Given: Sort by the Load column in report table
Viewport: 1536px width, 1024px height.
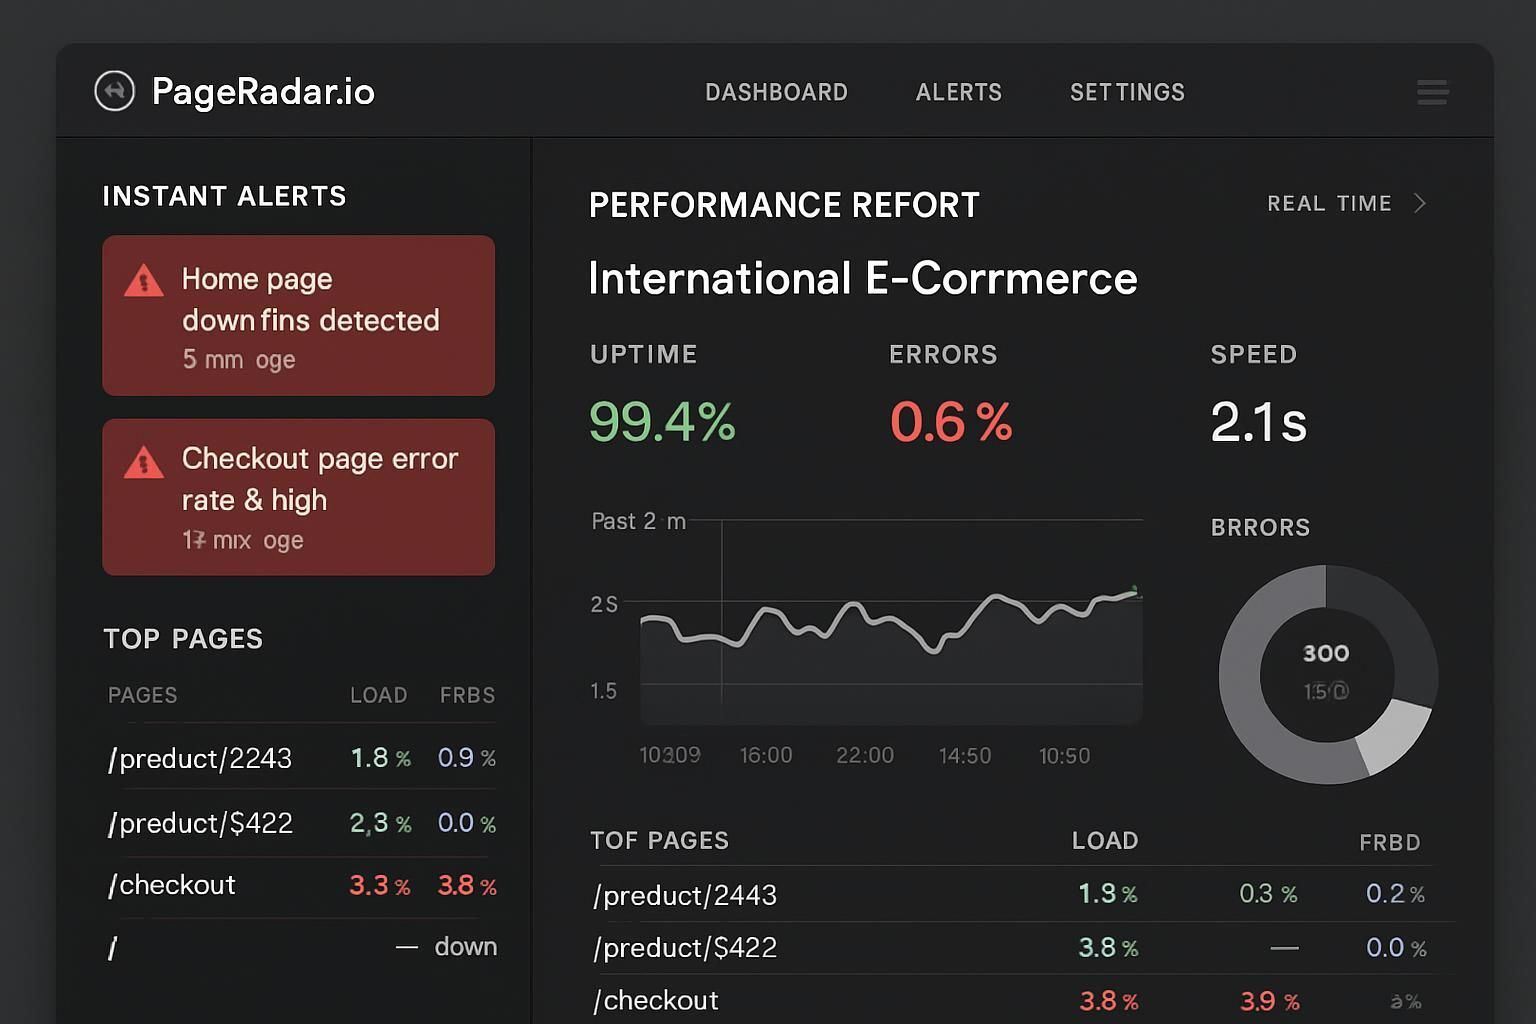Looking at the screenshot, I should coord(1104,841).
